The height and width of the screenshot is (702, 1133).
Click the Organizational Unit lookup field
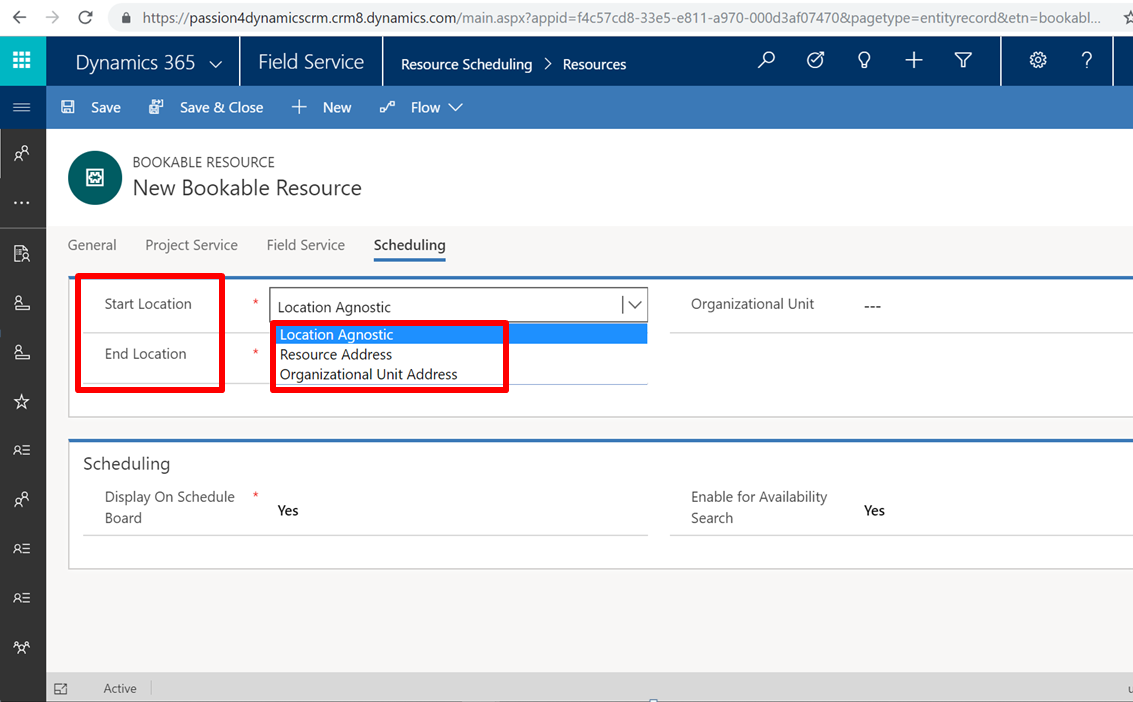click(x=990, y=305)
